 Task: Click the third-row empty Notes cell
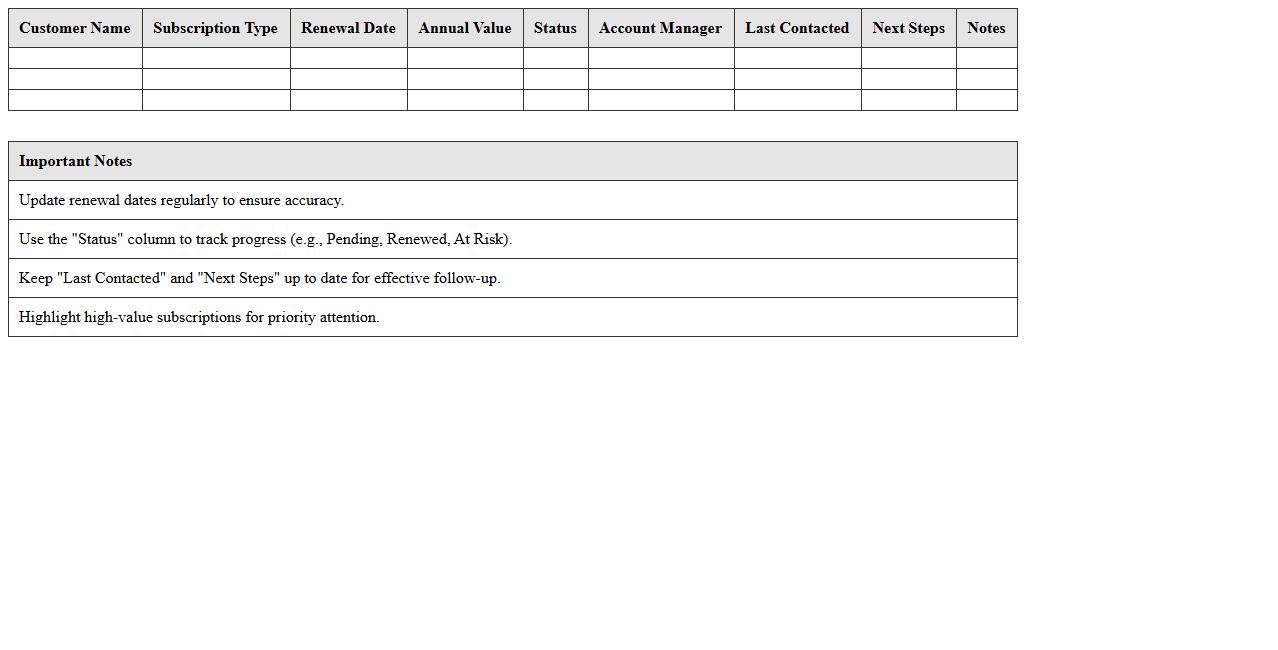coord(986,100)
